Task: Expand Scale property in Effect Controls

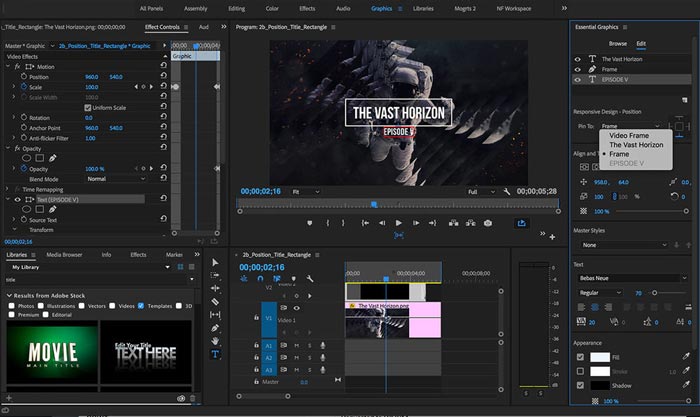Action: [x=14, y=87]
